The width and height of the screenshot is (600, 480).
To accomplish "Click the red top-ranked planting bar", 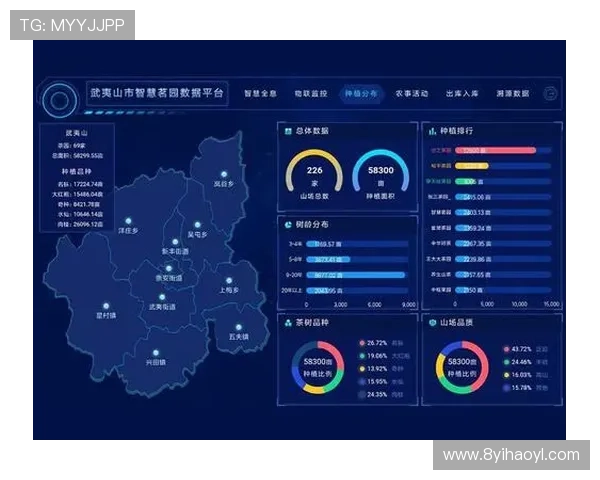I will [496, 150].
